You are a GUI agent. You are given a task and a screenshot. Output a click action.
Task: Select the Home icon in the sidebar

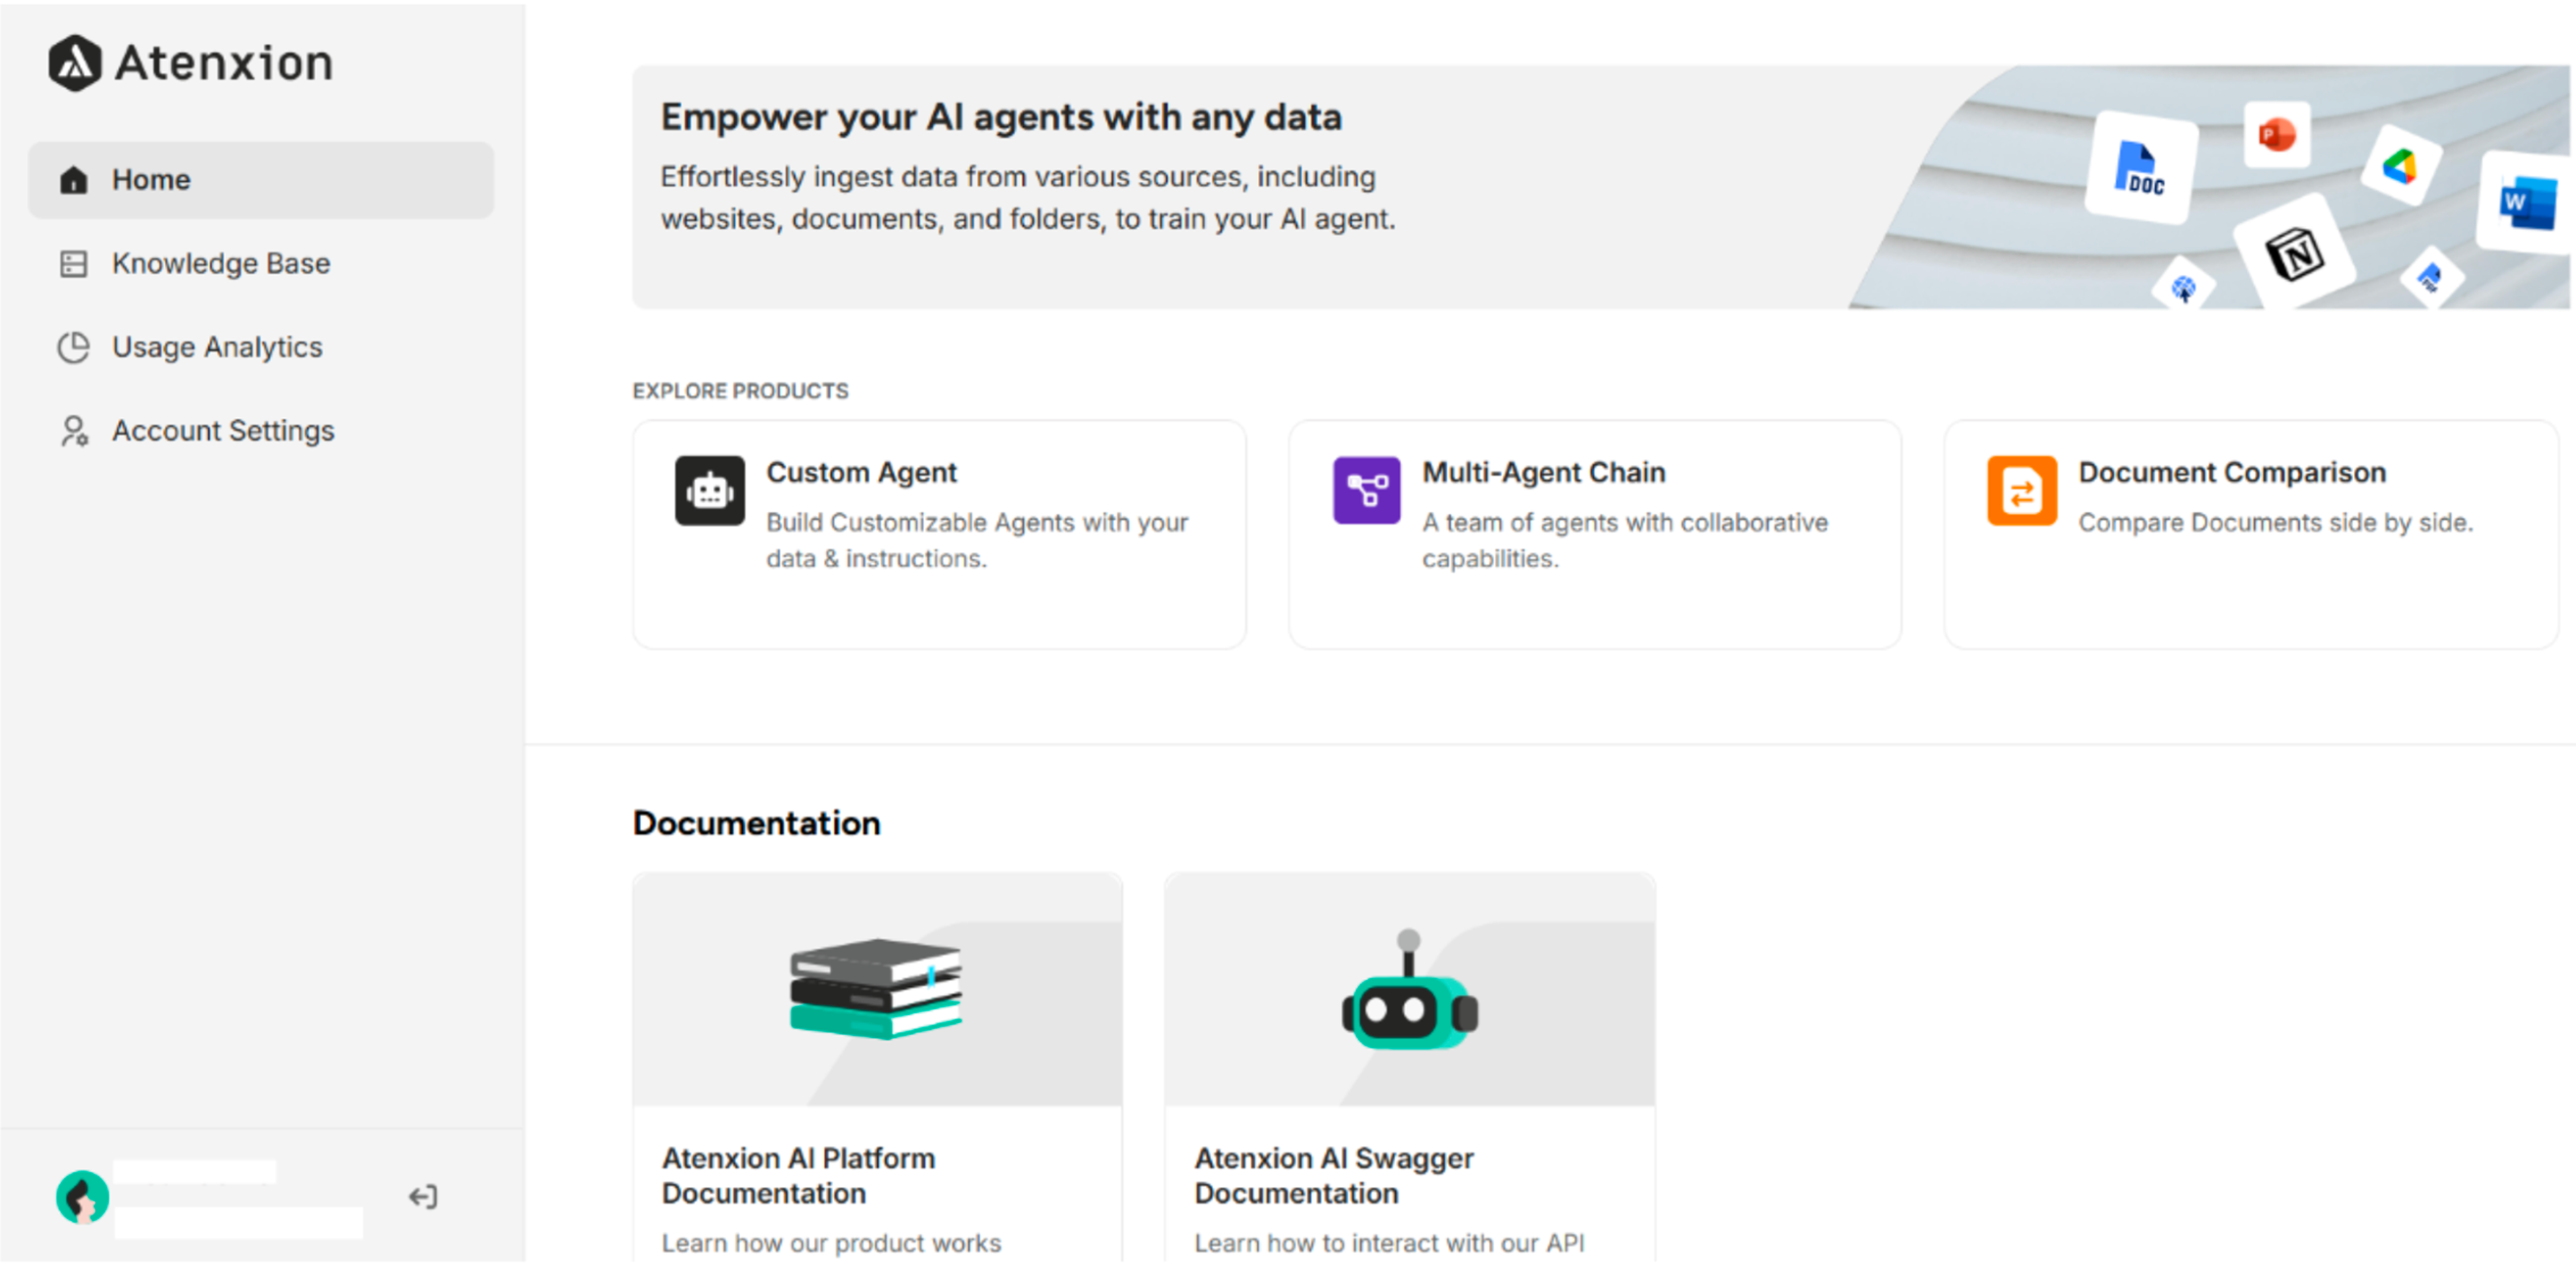tap(73, 180)
